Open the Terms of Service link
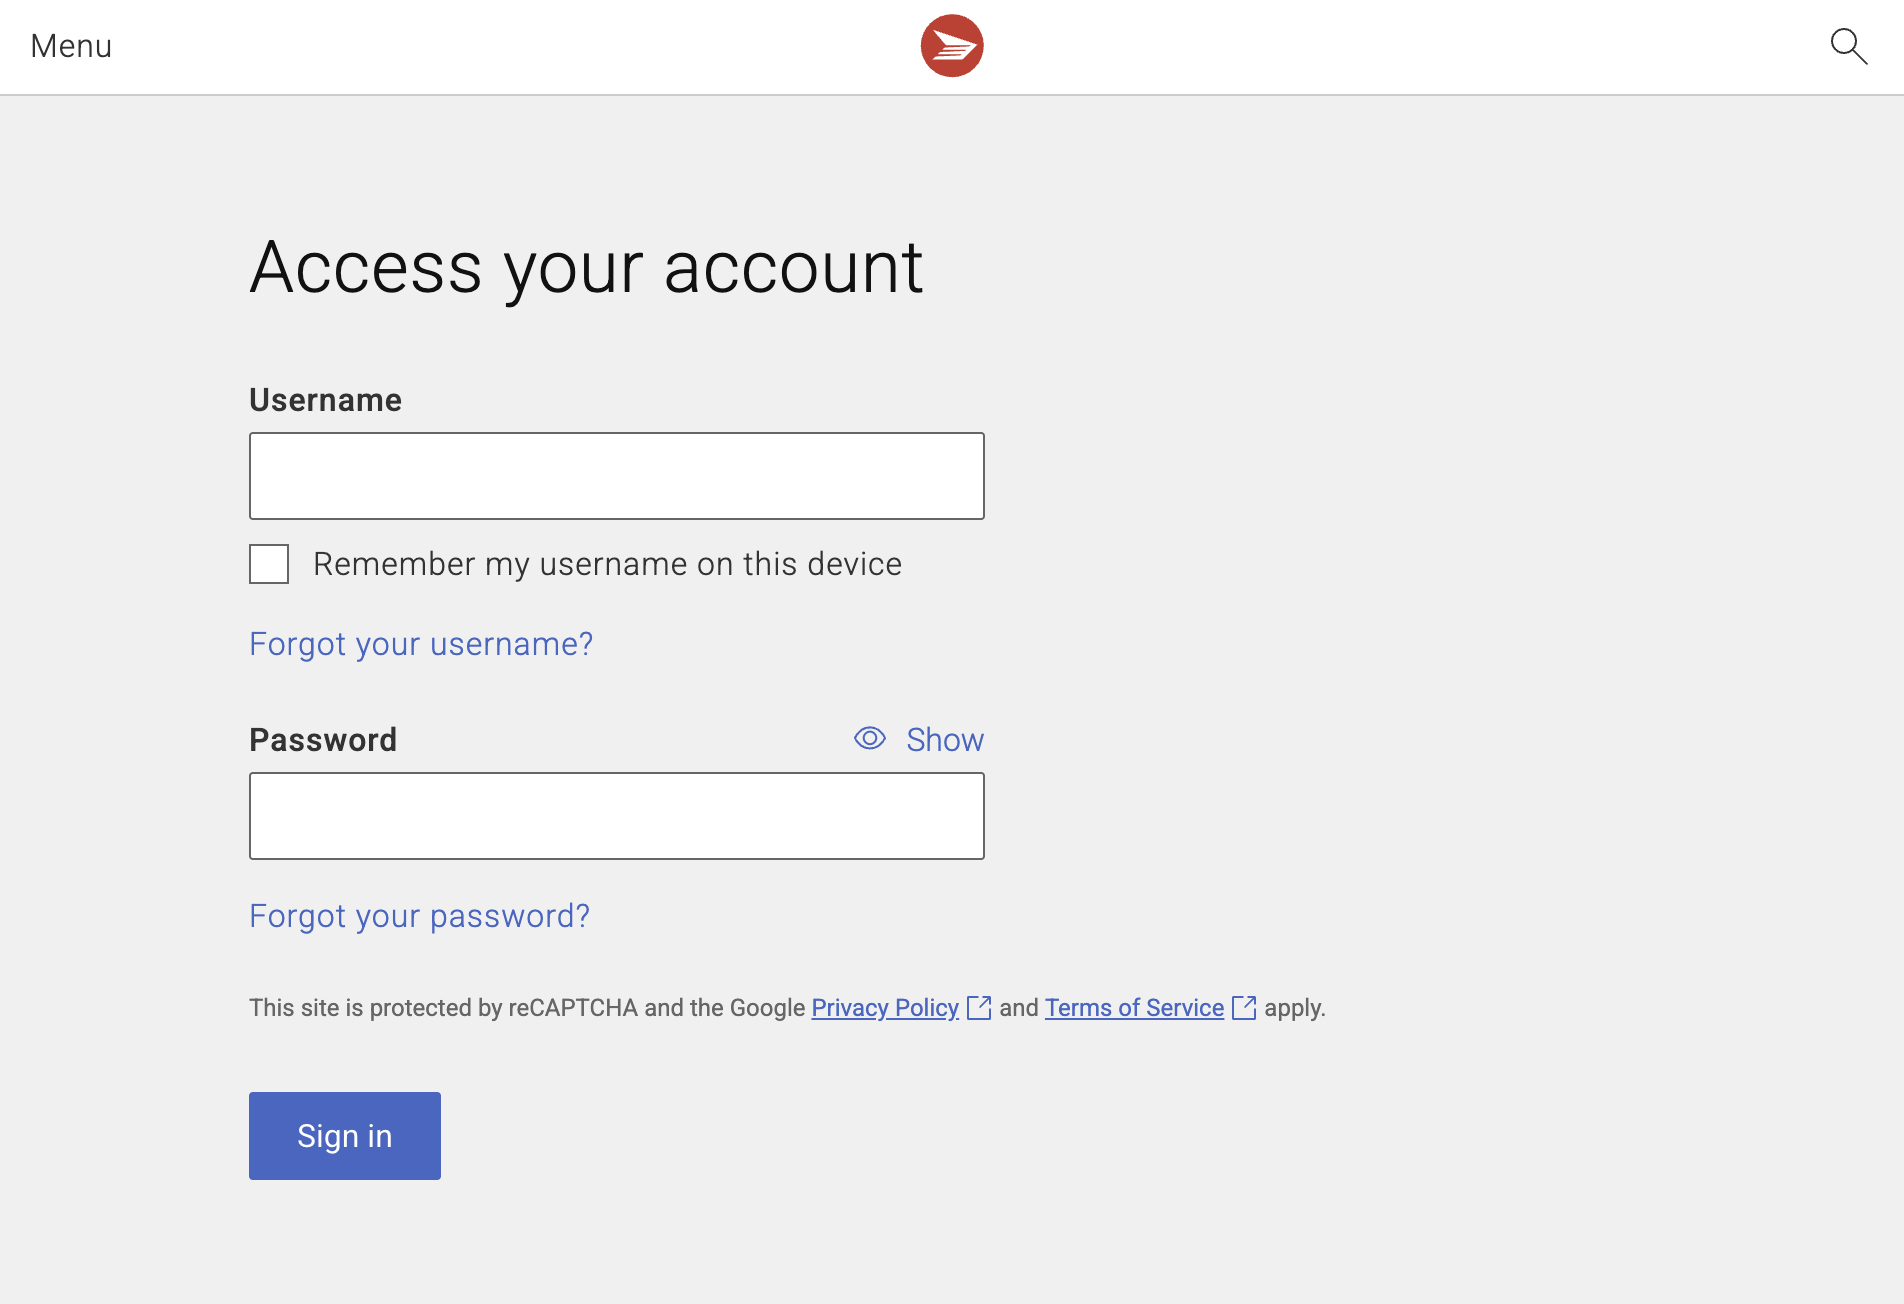 coord(1134,1008)
